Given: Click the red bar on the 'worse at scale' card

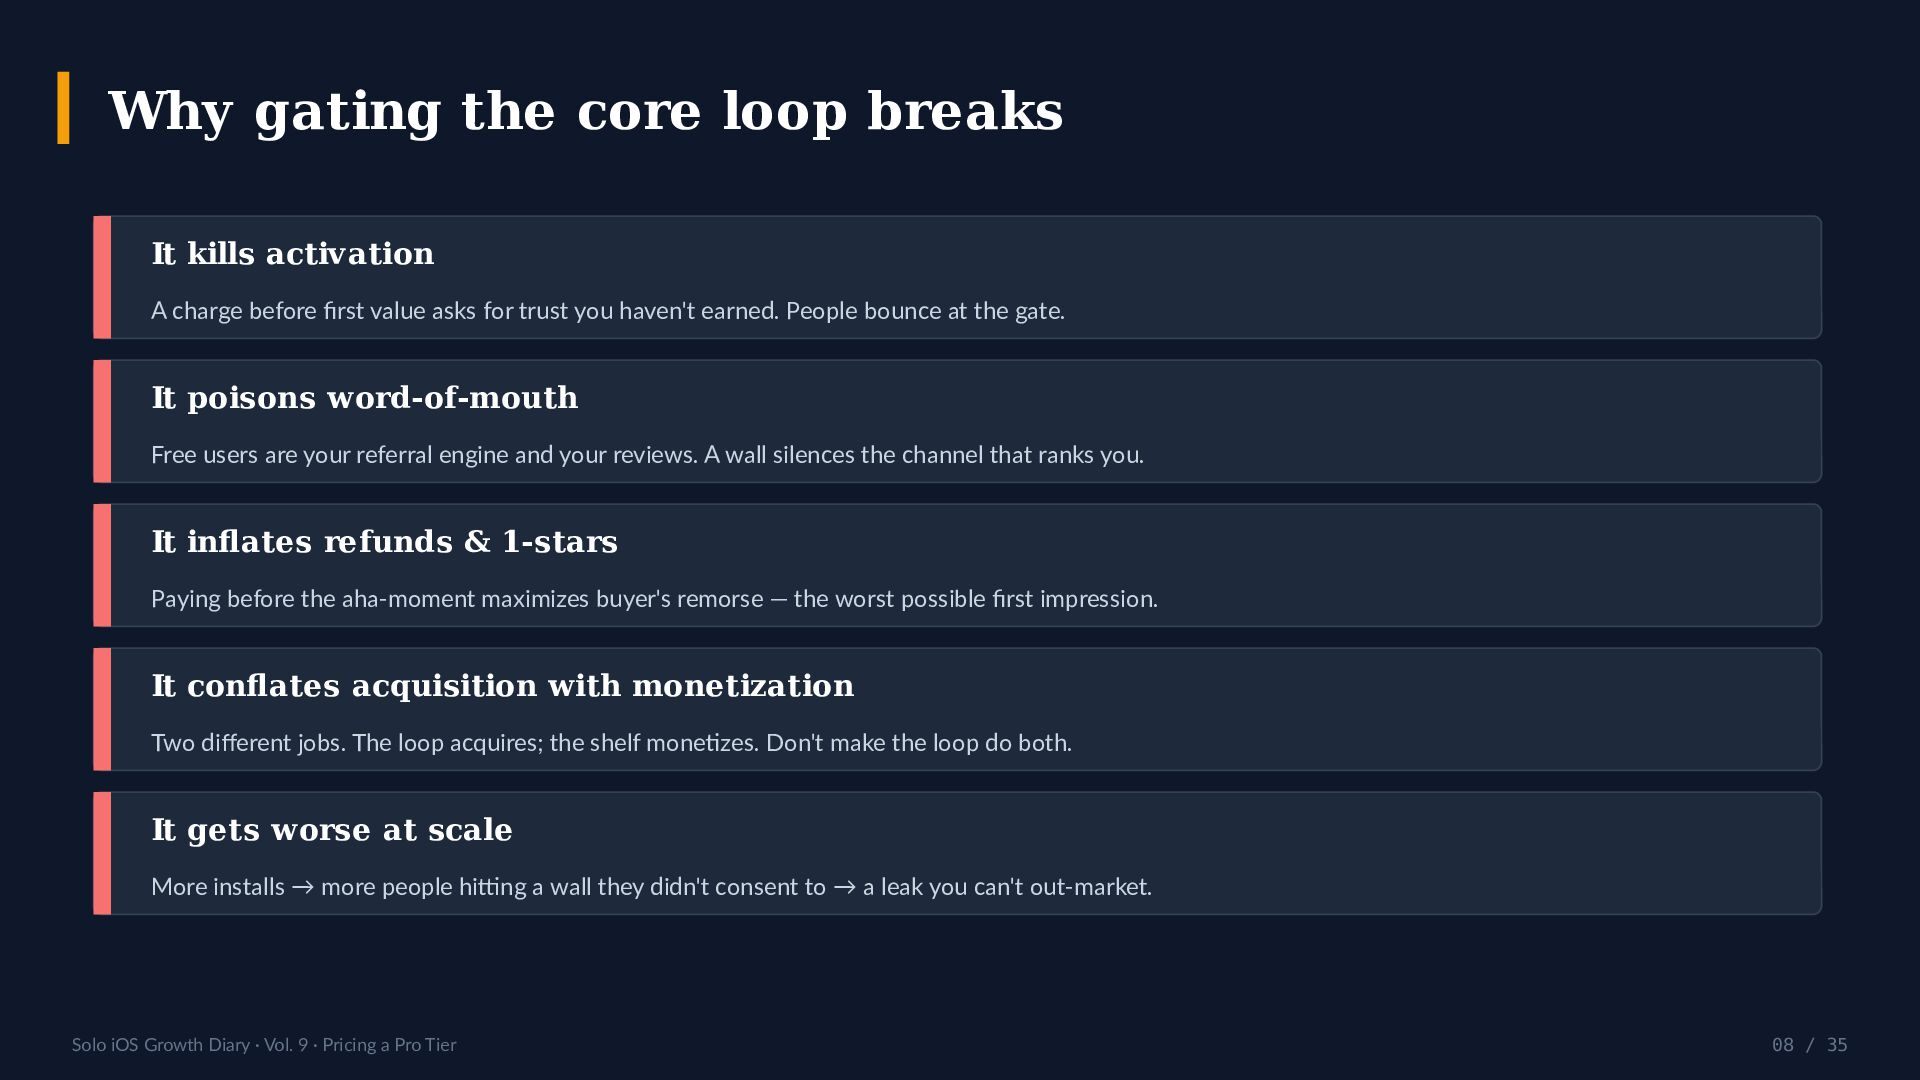Looking at the screenshot, I should coord(102,853).
